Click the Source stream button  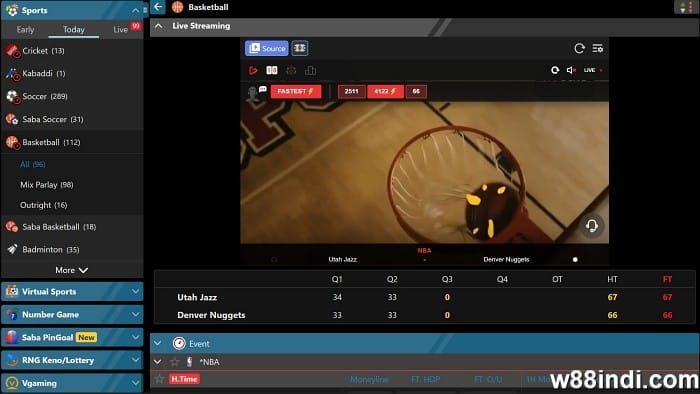pyautogui.click(x=267, y=48)
